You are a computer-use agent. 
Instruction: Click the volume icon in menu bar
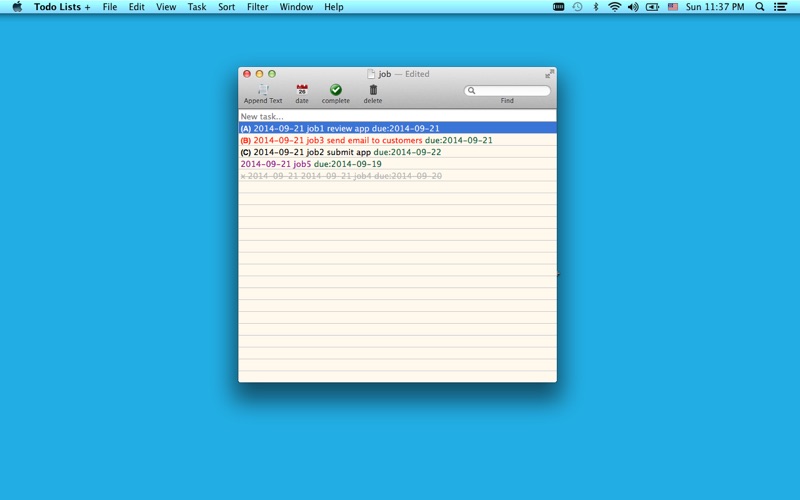(633, 7)
